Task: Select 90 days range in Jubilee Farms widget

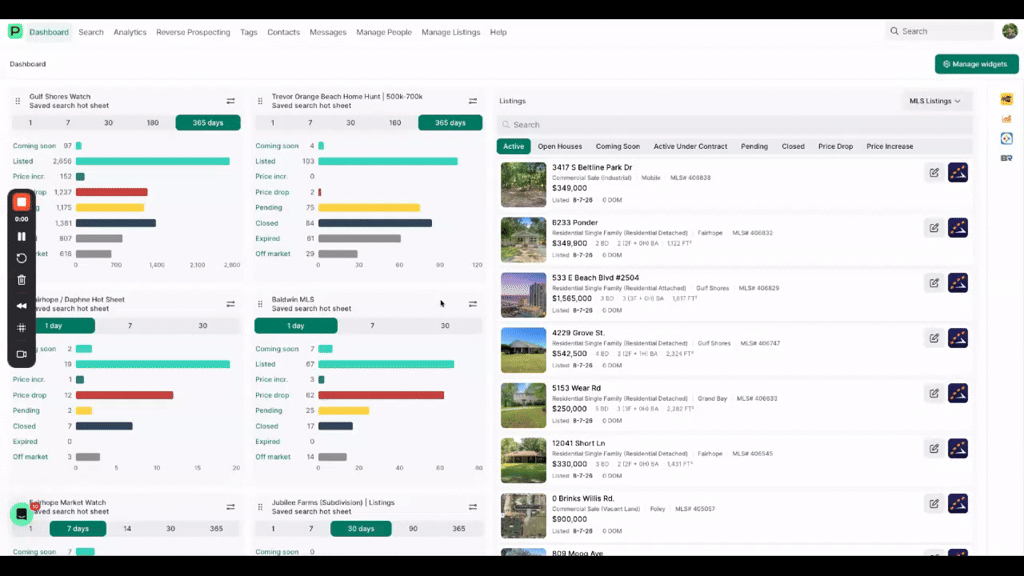Action: click(413, 529)
